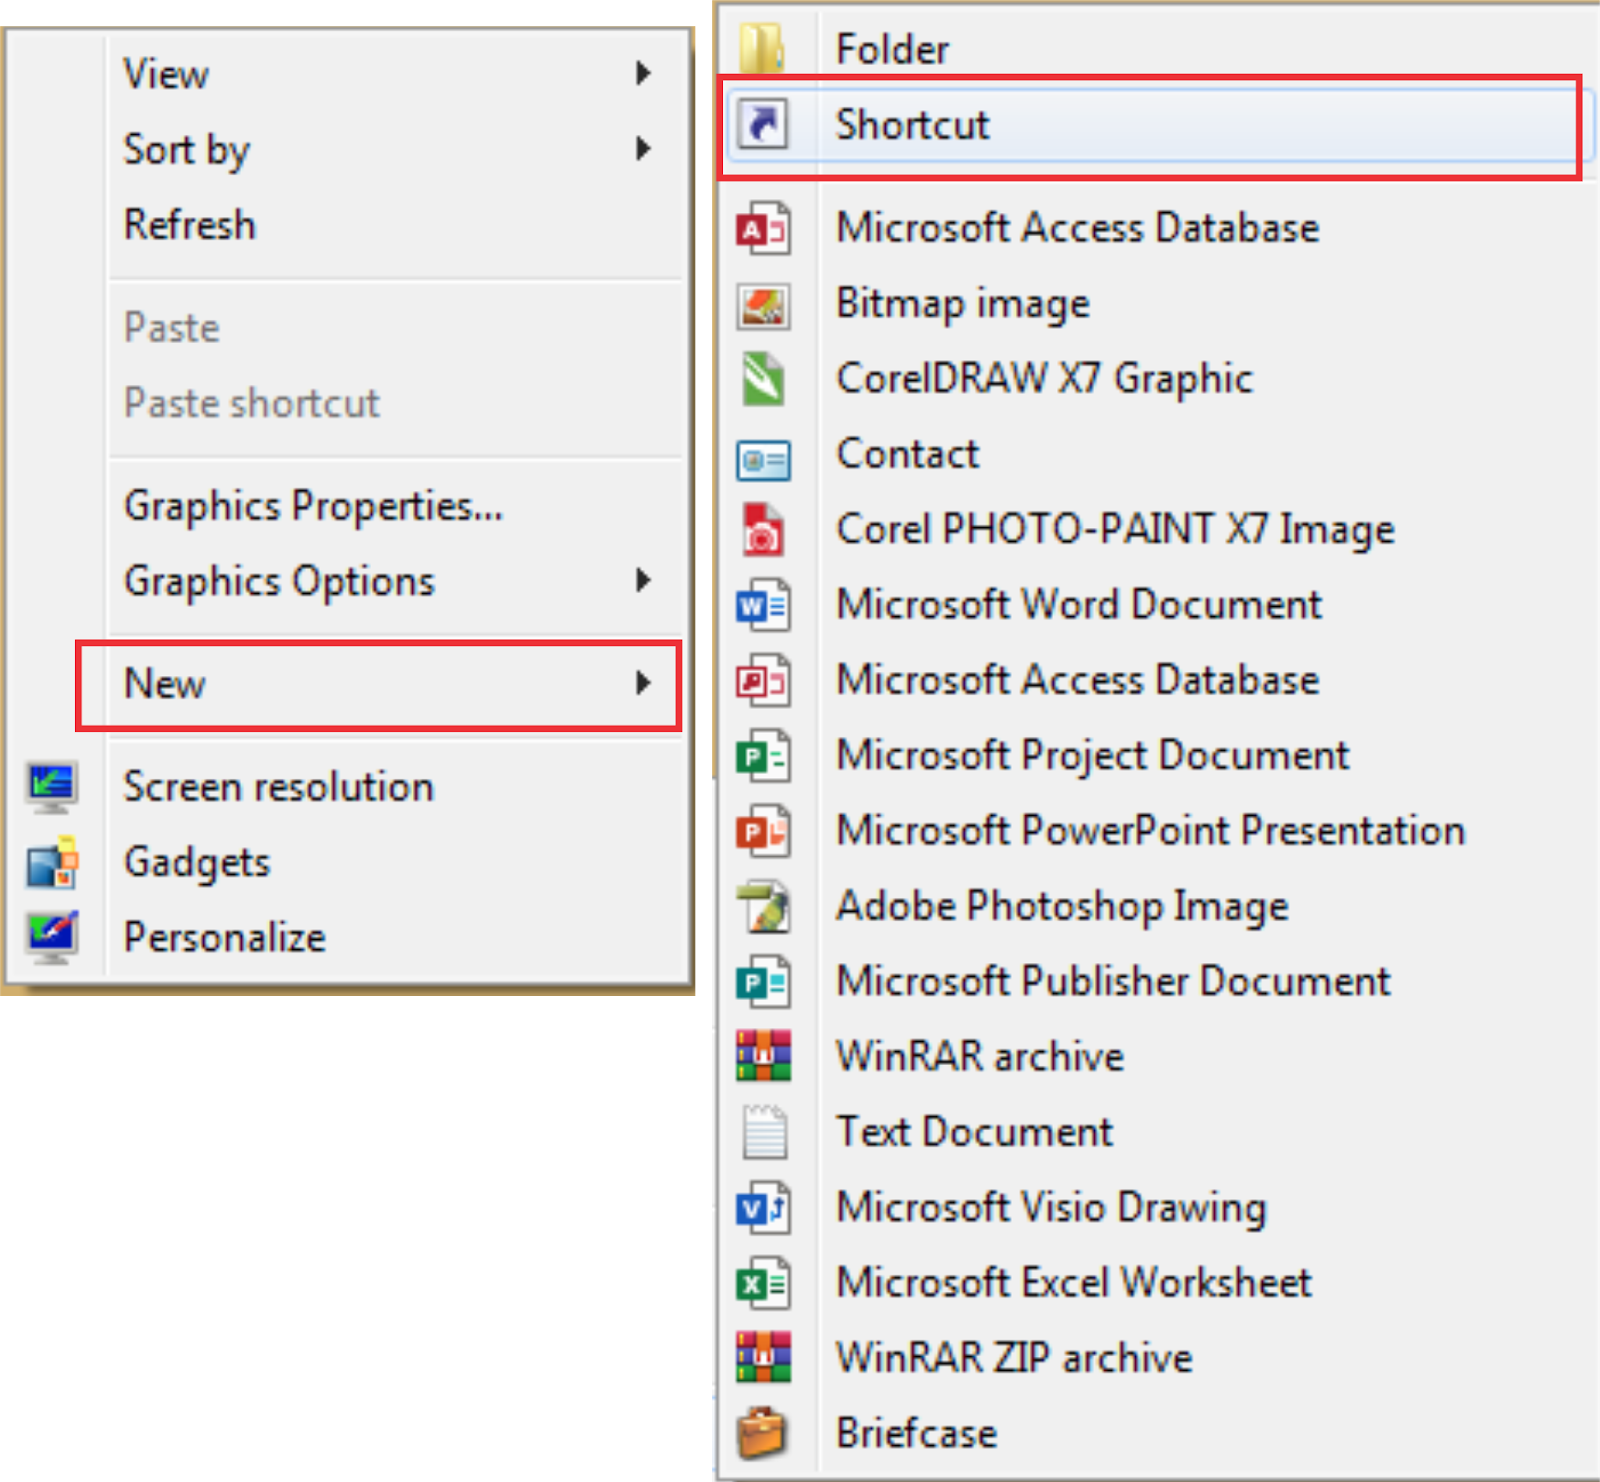Screen dimensions: 1600x1482
Task: Create a new CorelDRAW X7 Graphic
Action: [1044, 378]
